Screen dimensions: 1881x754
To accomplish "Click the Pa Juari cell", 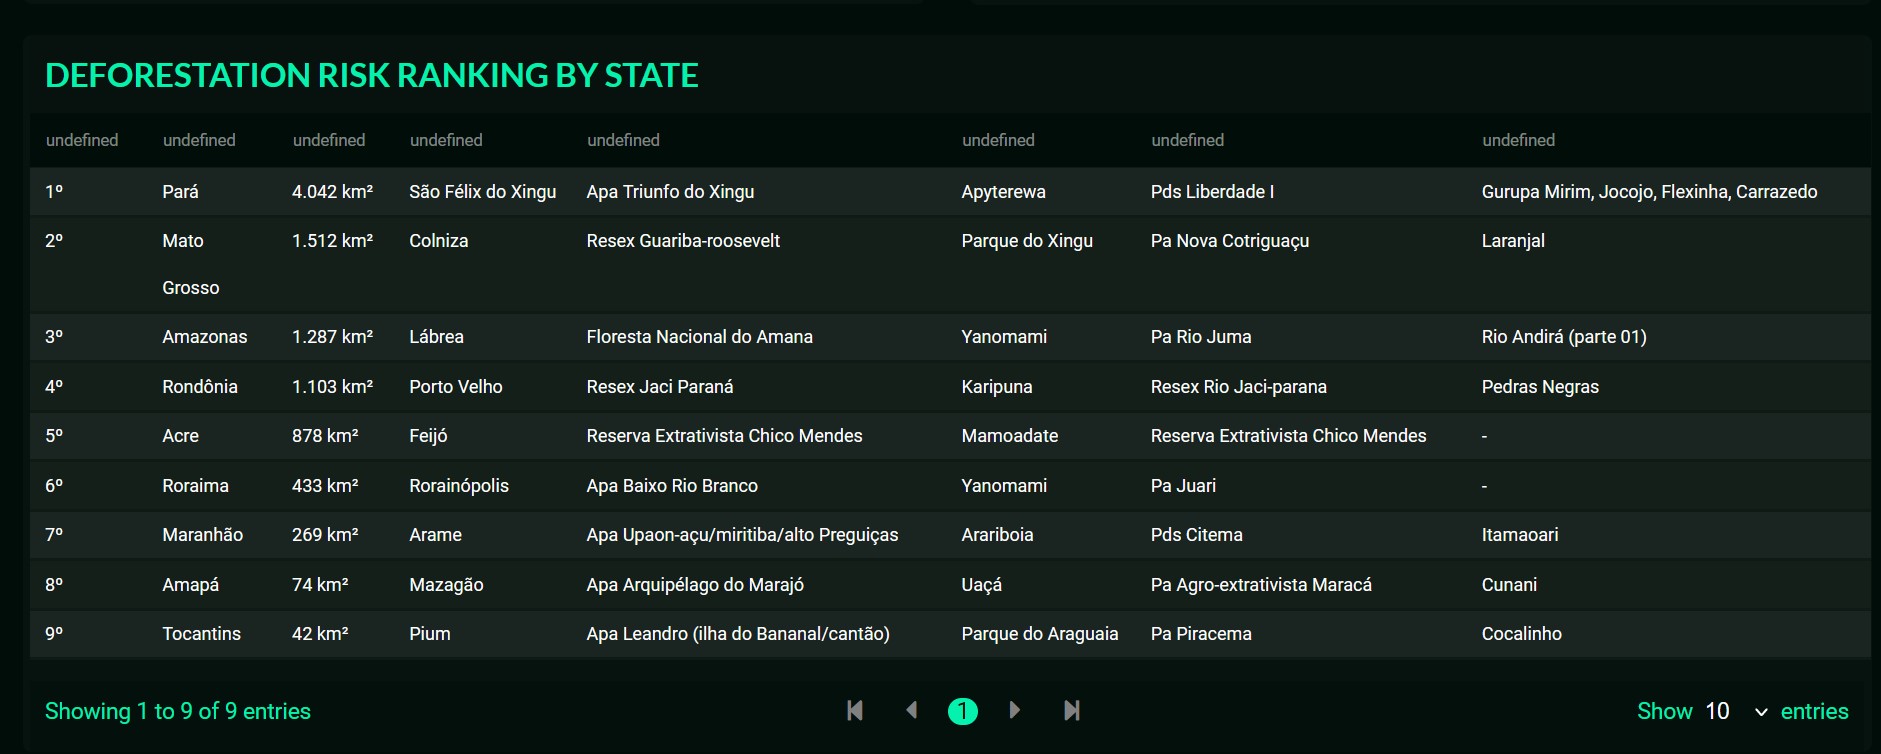I will pyautogui.click(x=1183, y=486).
